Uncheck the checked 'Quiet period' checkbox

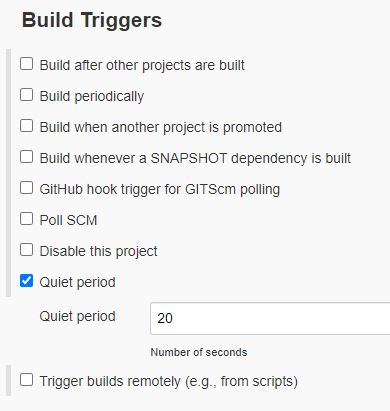click(x=26, y=281)
